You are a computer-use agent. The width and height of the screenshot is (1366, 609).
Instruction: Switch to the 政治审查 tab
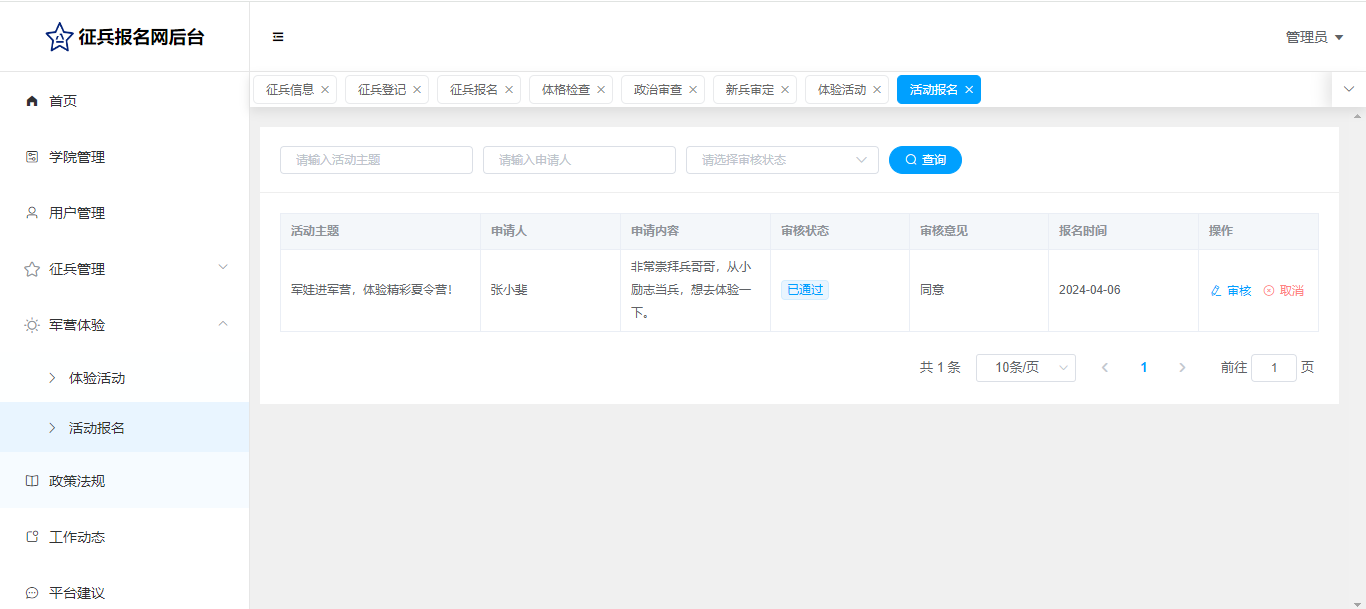click(657, 90)
